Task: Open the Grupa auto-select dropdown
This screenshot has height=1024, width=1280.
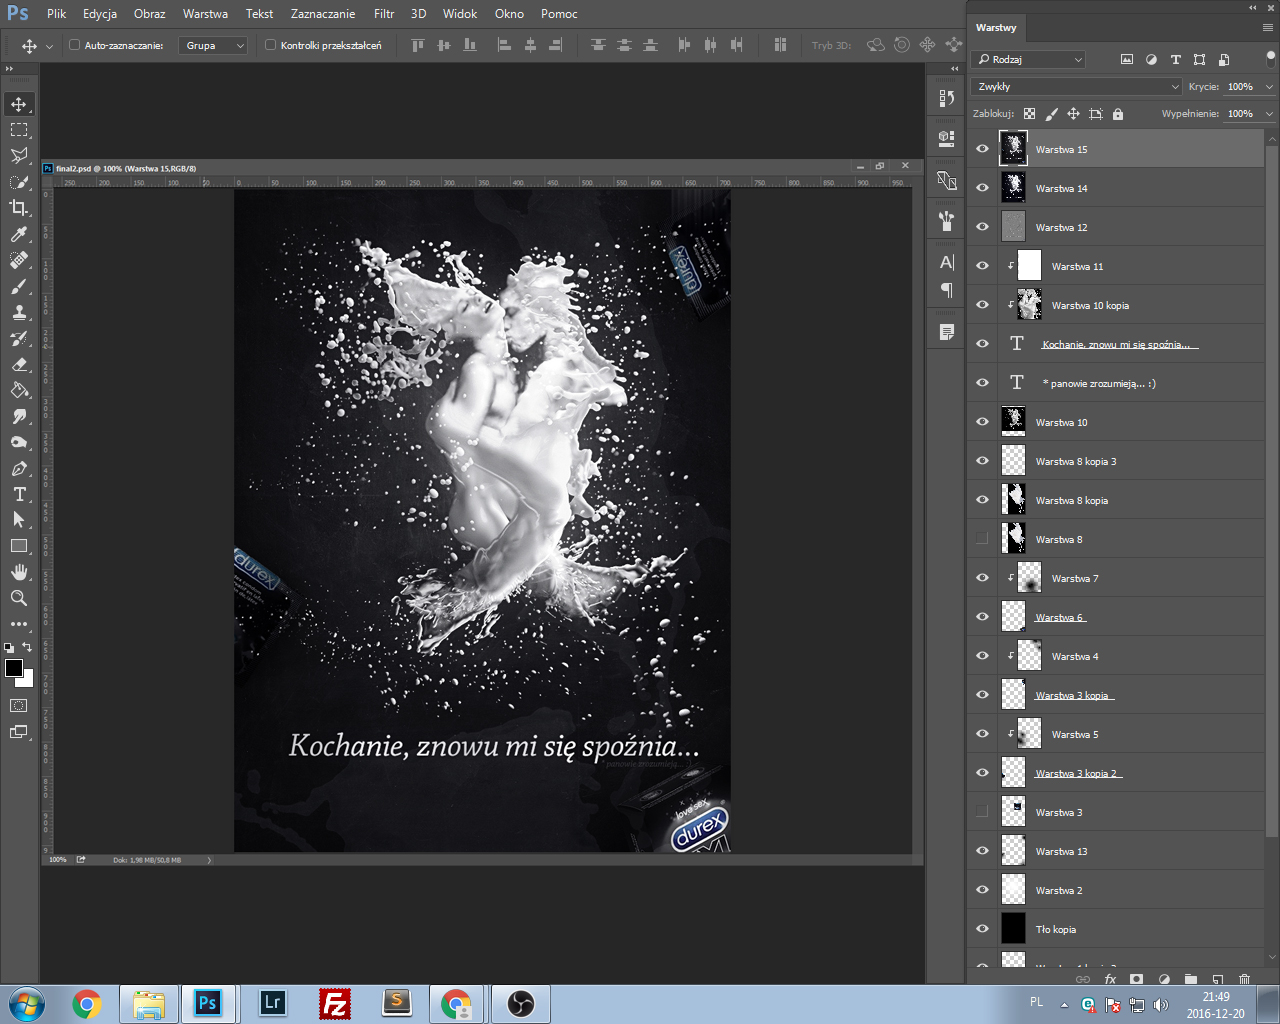Action: coord(214,45)
